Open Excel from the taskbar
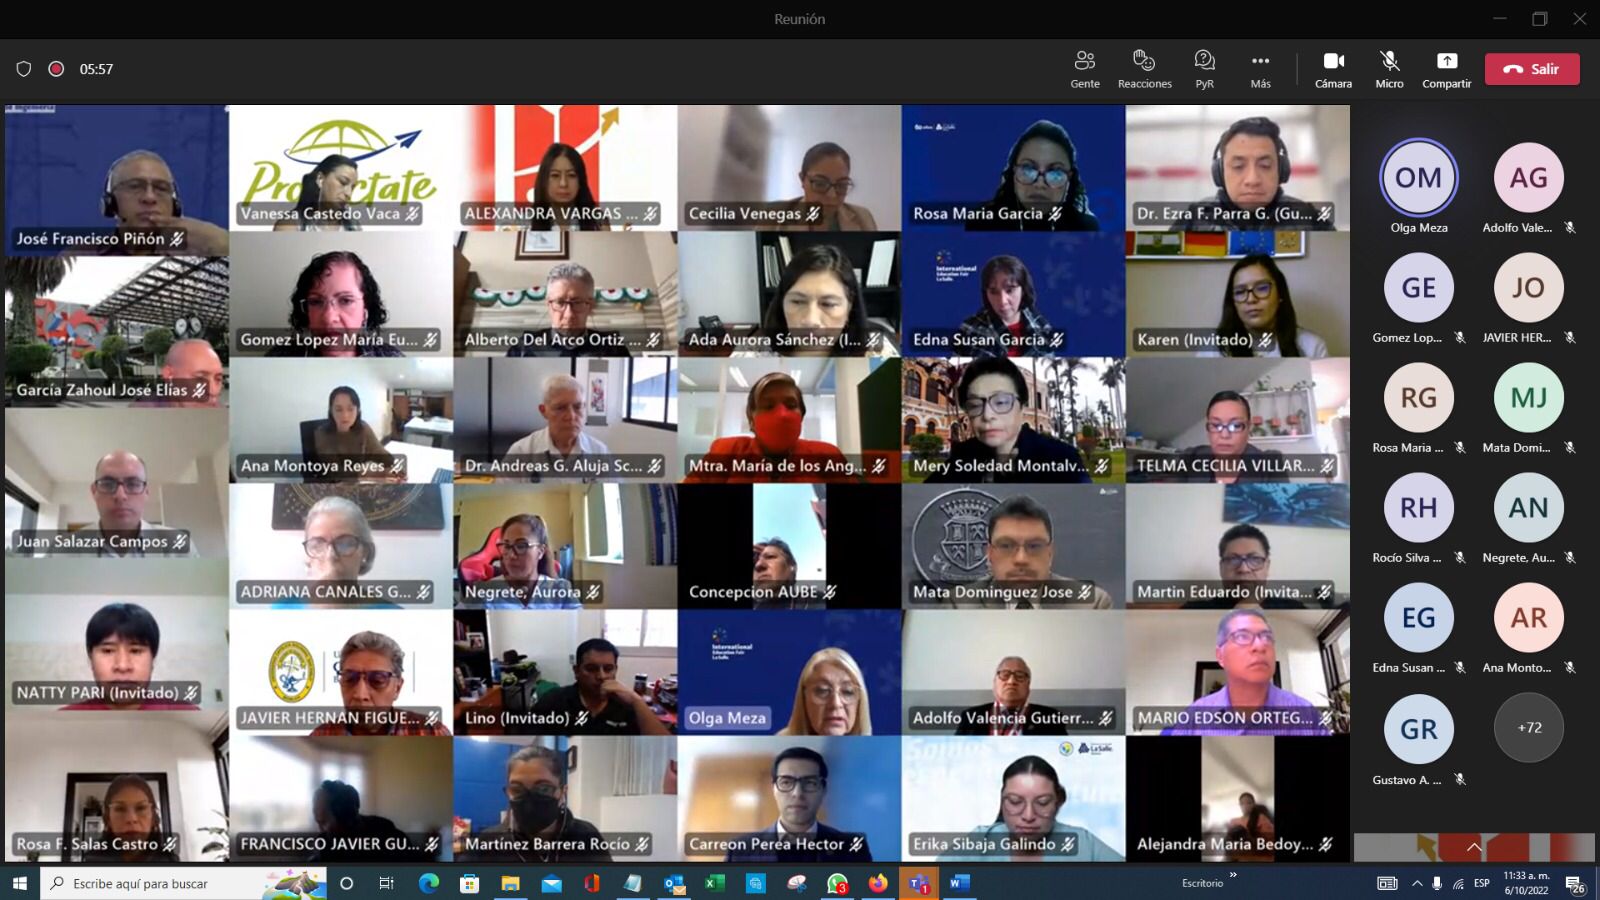This screenshot has width=1600, height=900. pos(714,883)
